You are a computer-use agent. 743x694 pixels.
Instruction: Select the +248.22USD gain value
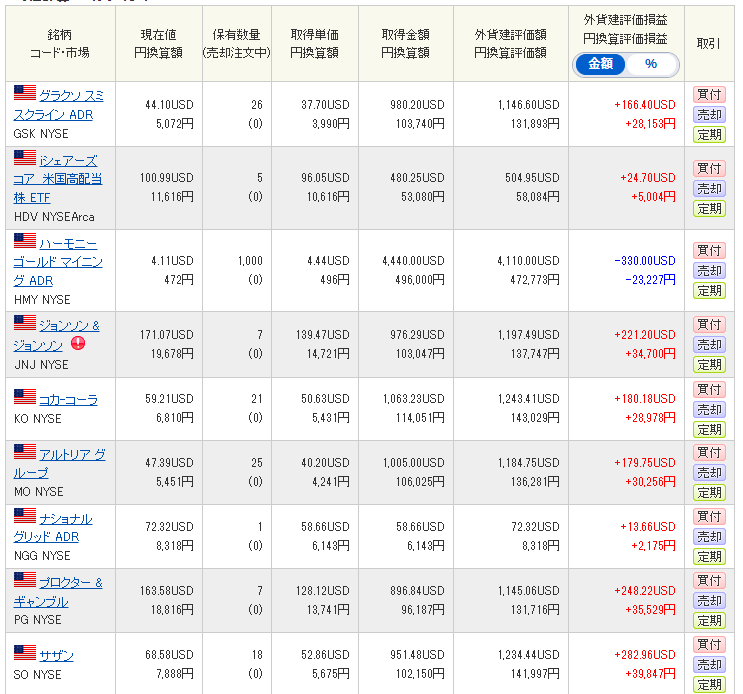(644, 591)
